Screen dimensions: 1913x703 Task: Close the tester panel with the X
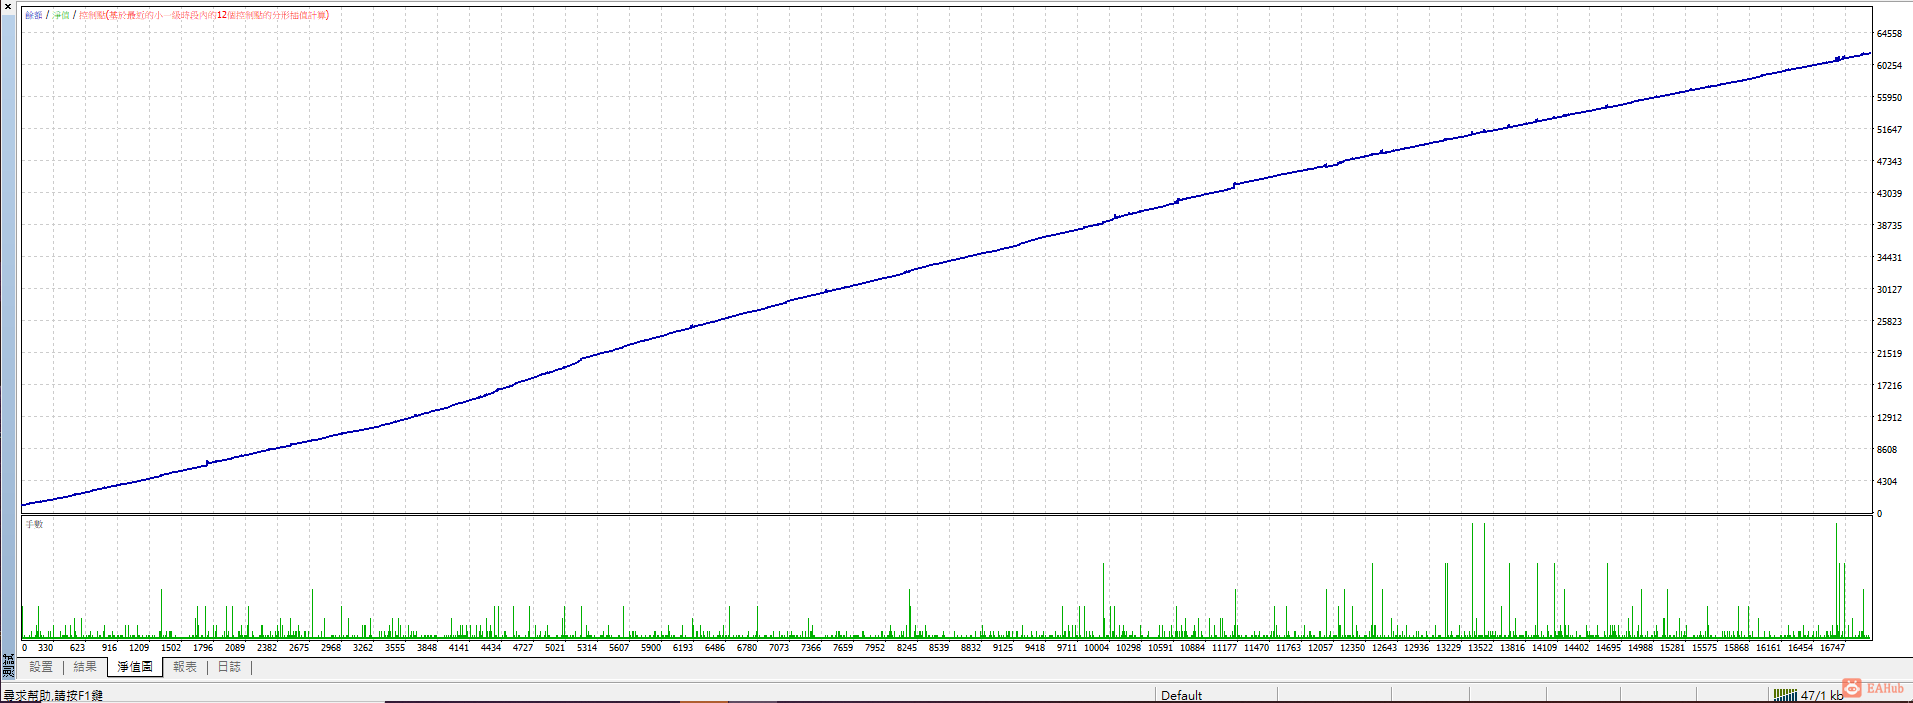8,7
